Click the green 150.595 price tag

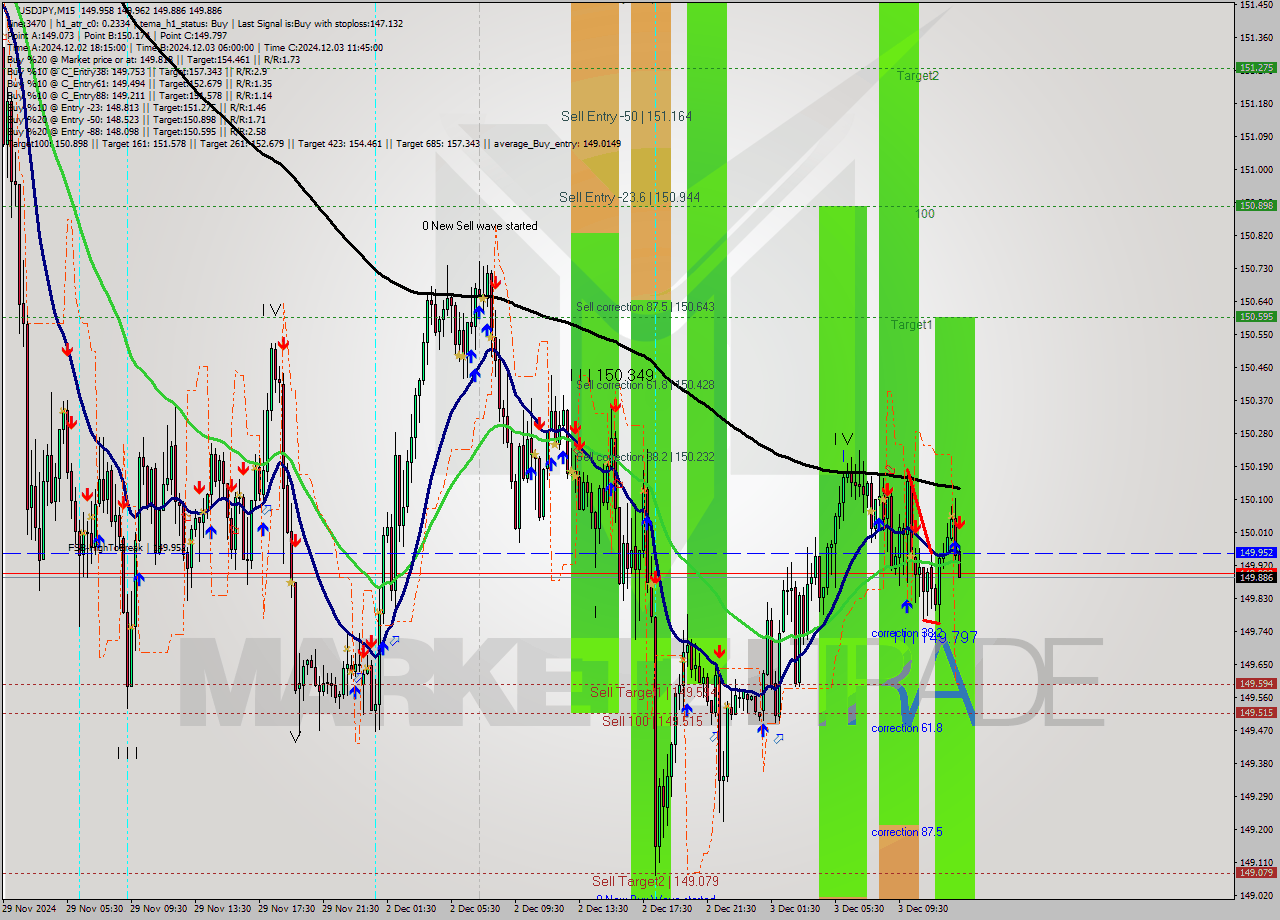tap(1256, 316)
